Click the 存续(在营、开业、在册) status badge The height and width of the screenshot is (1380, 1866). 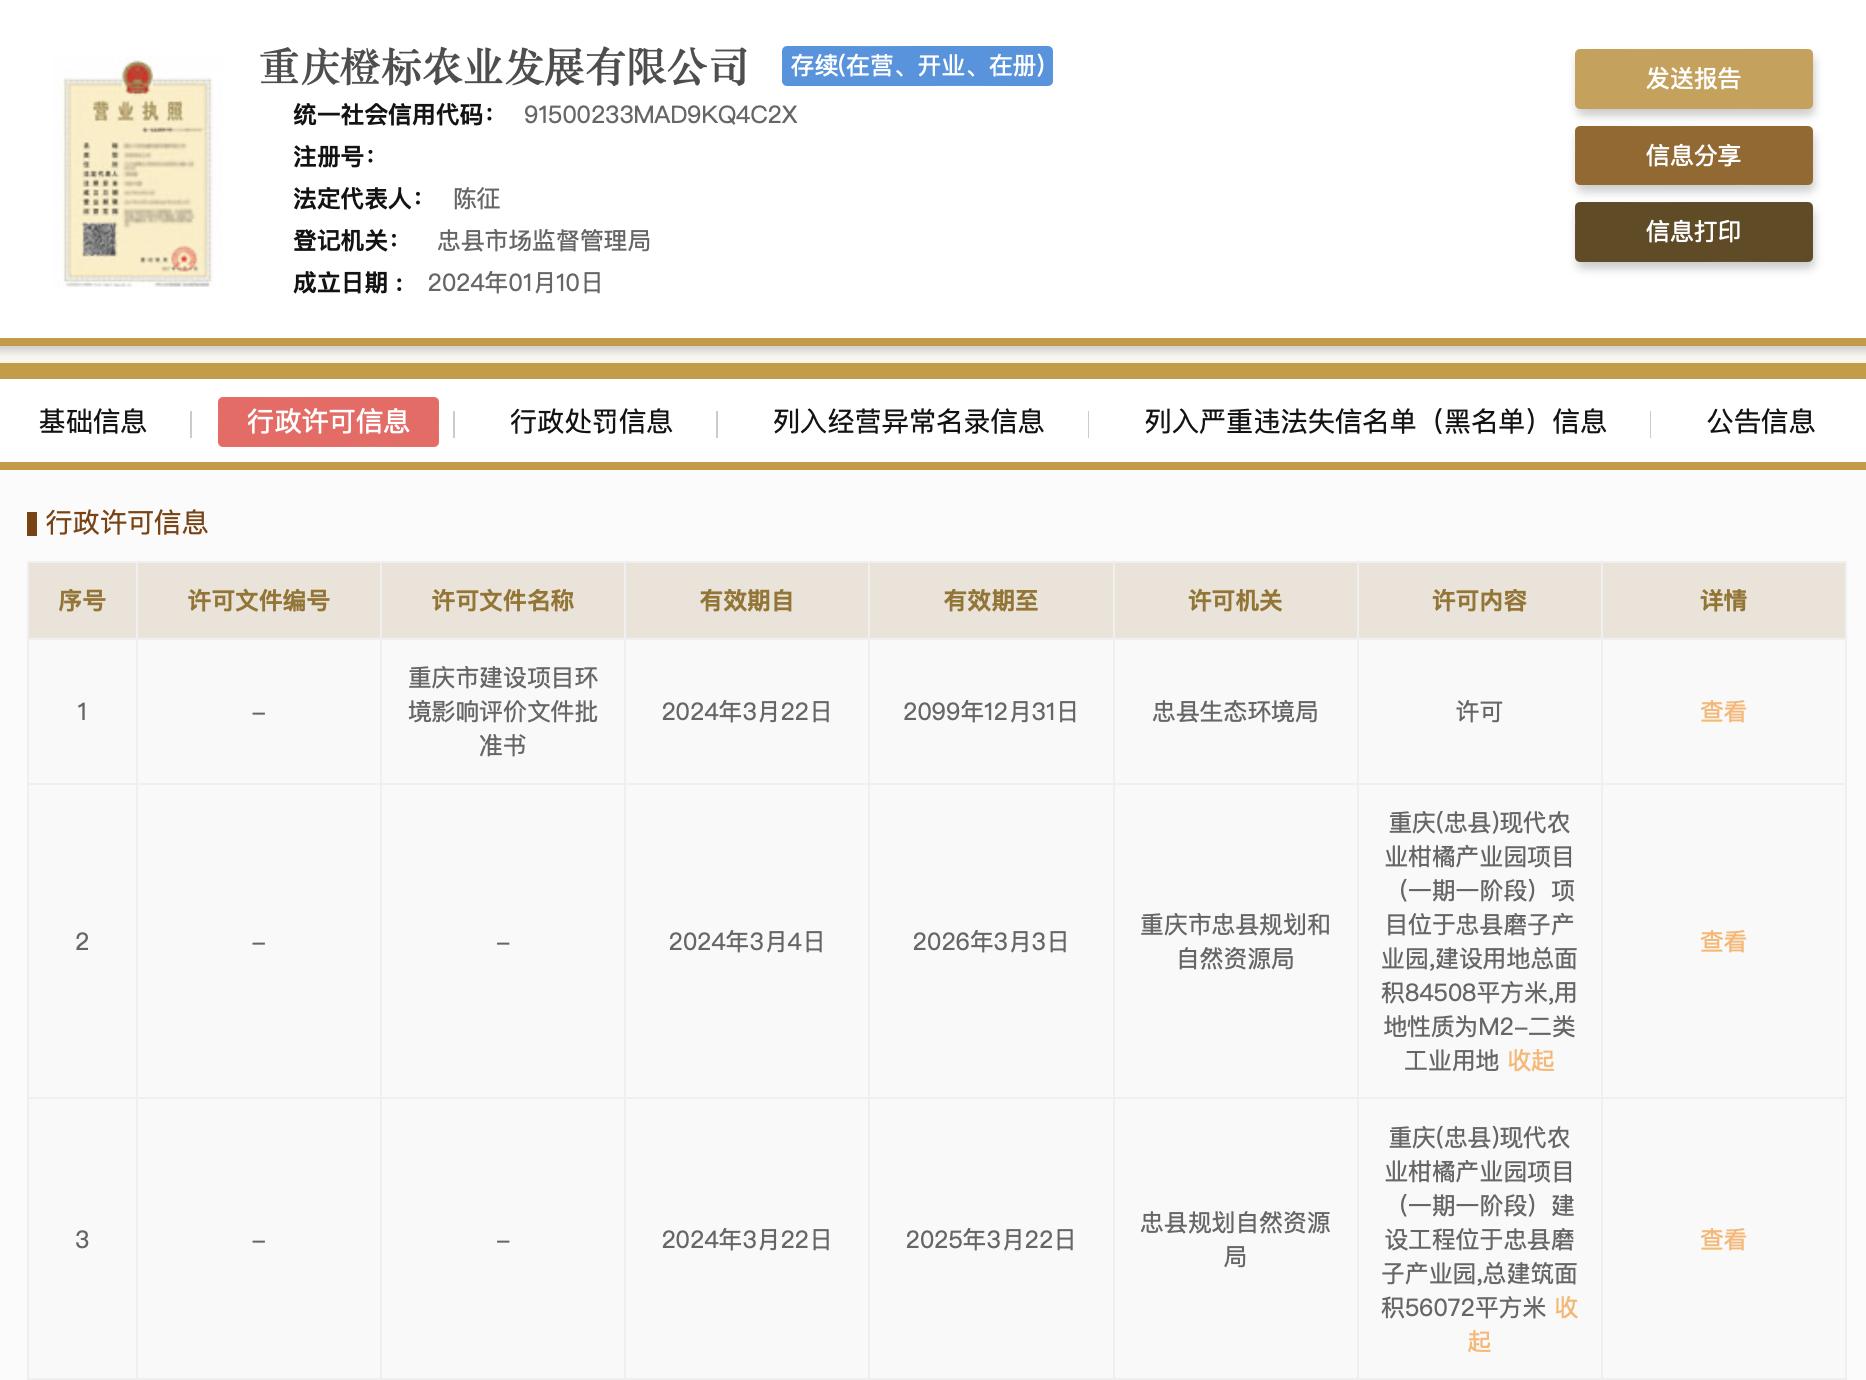pos(917,66)
